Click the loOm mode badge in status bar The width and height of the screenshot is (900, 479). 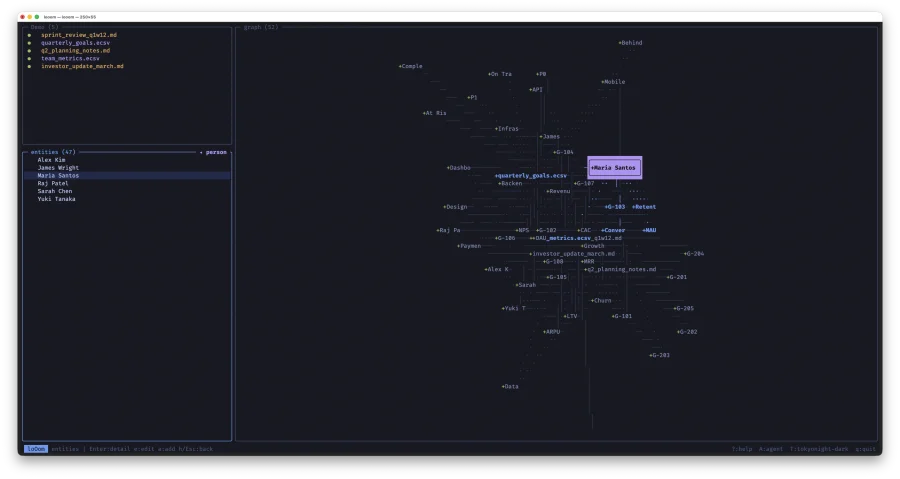click(x=35, y=449)
